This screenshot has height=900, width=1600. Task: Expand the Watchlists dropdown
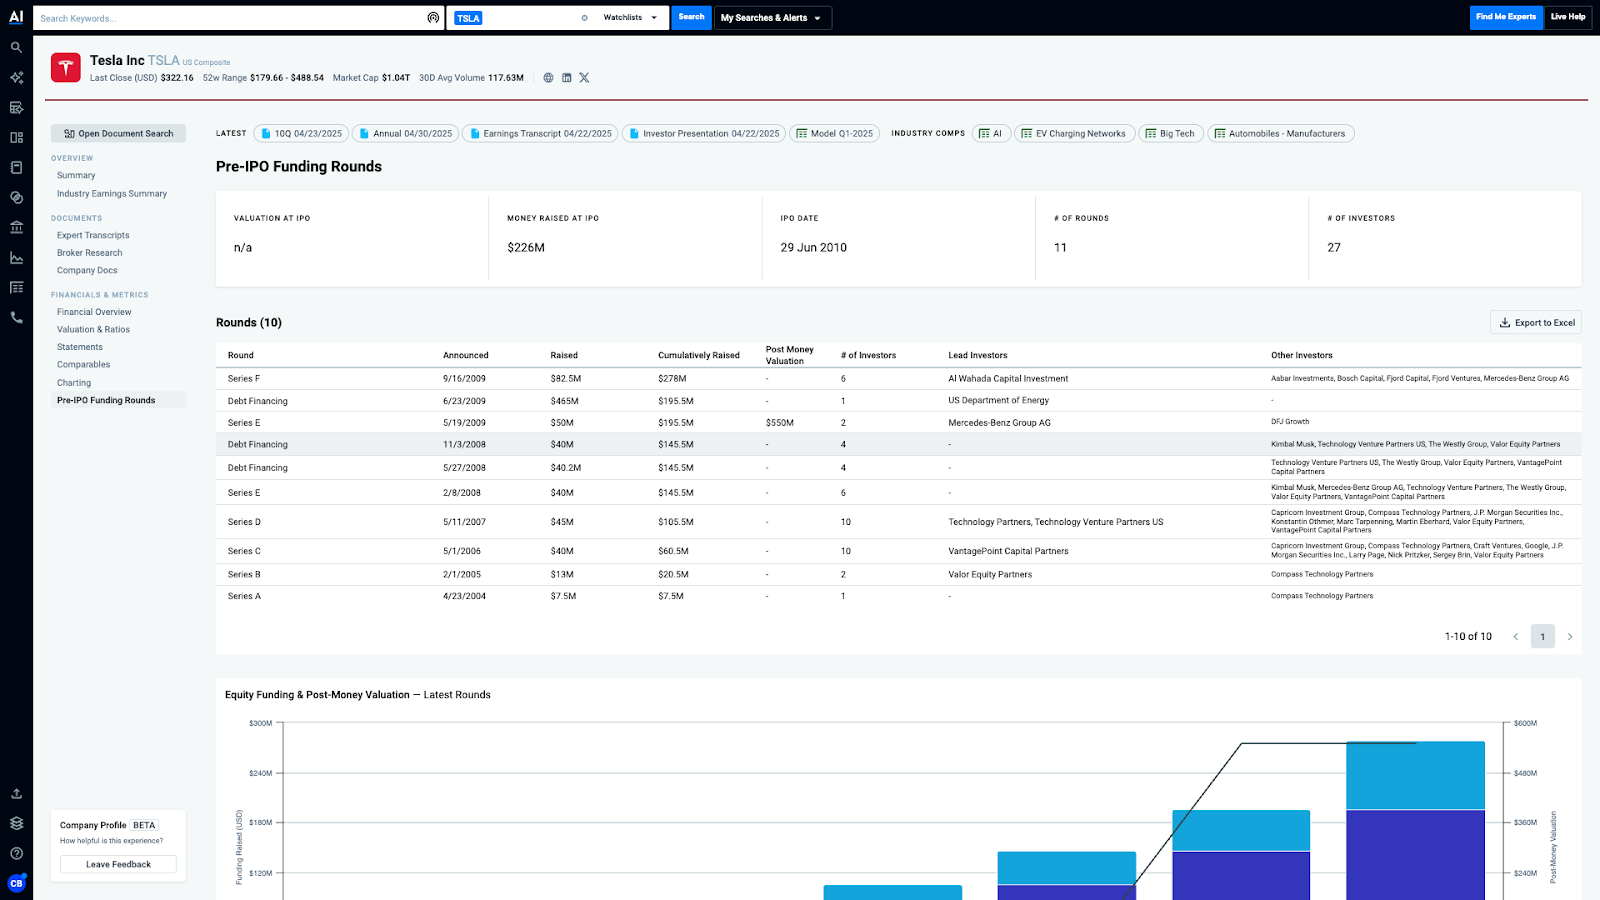tap(630, 18)
